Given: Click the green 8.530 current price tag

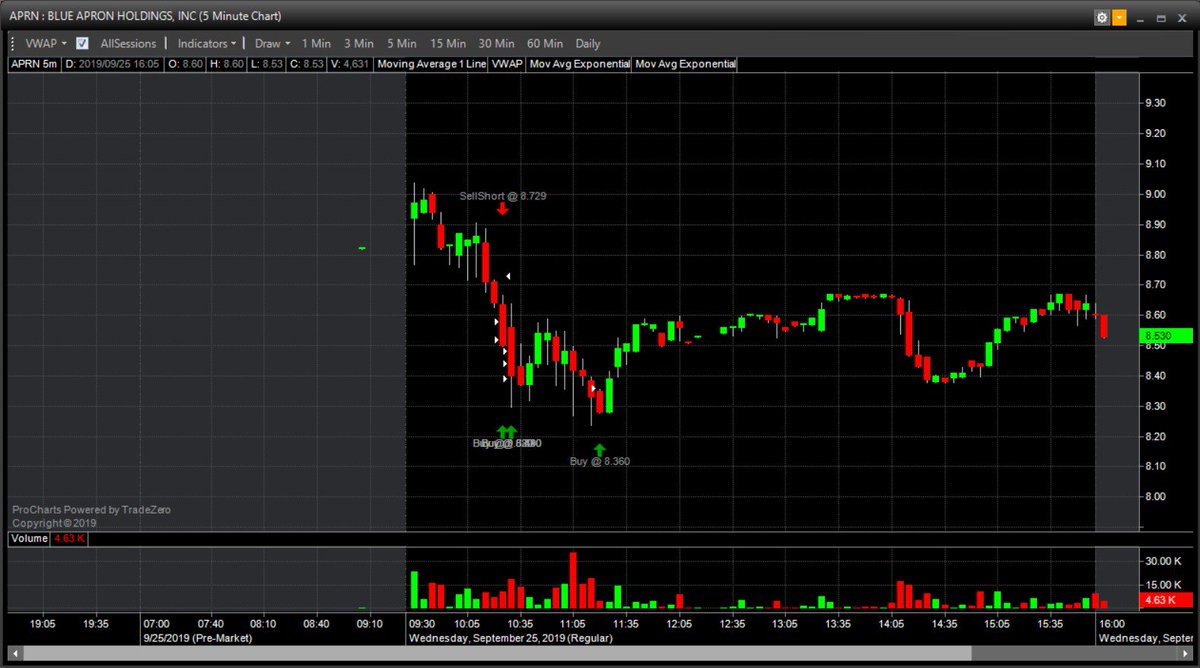Looking at the screenshot, I should tap(1166, 336).
